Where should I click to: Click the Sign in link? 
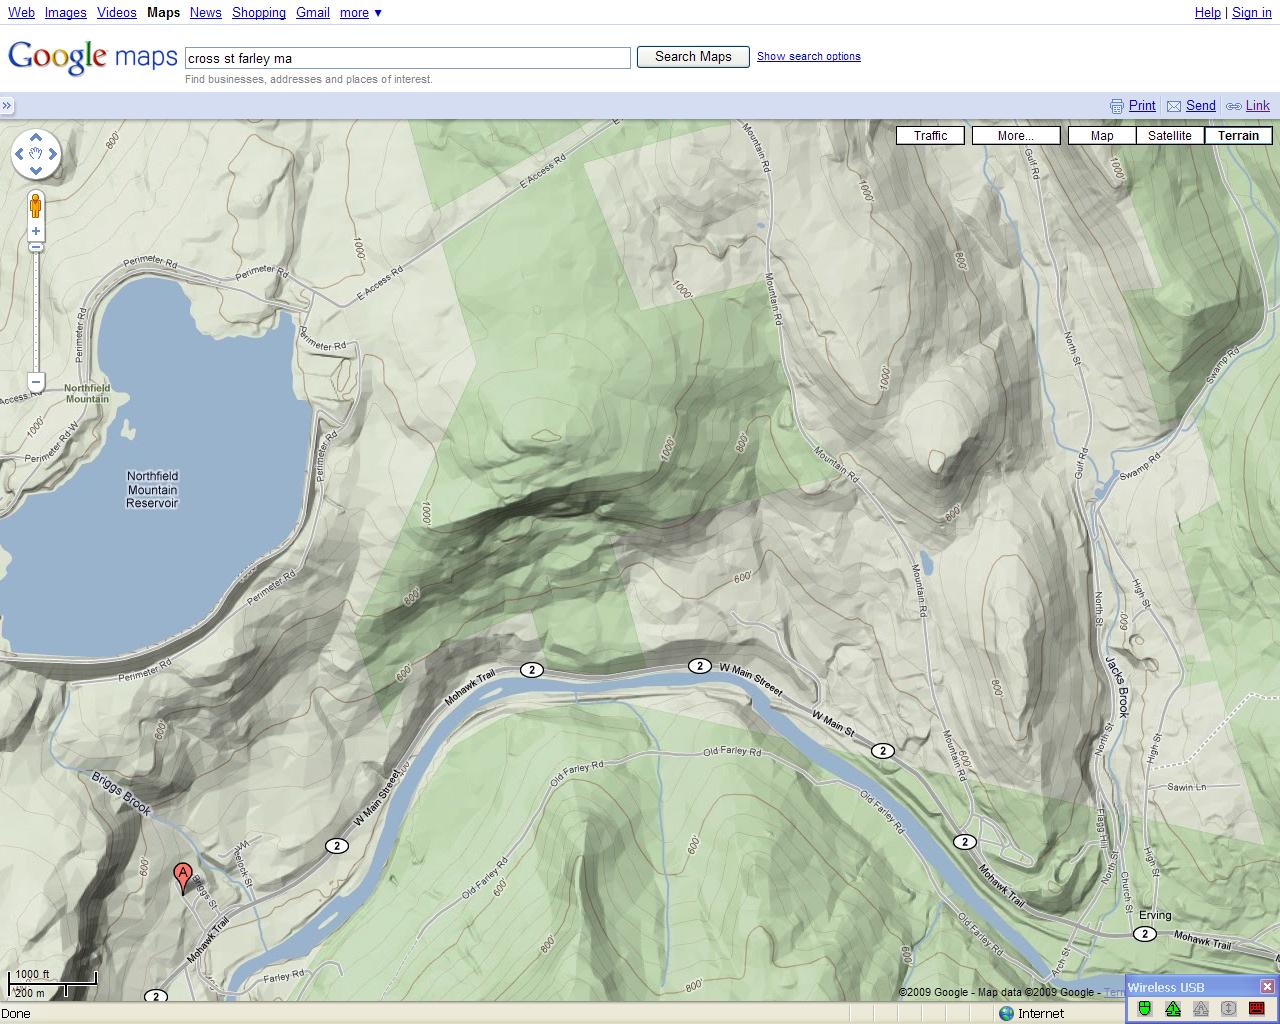coord(1251,12)
